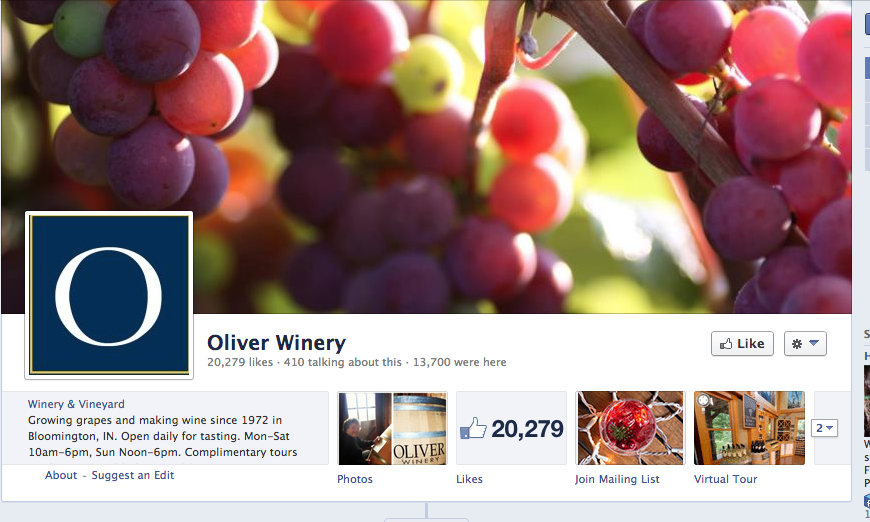
Task: Click the Oliver Winery page title
Action: (x=276, y=343)
